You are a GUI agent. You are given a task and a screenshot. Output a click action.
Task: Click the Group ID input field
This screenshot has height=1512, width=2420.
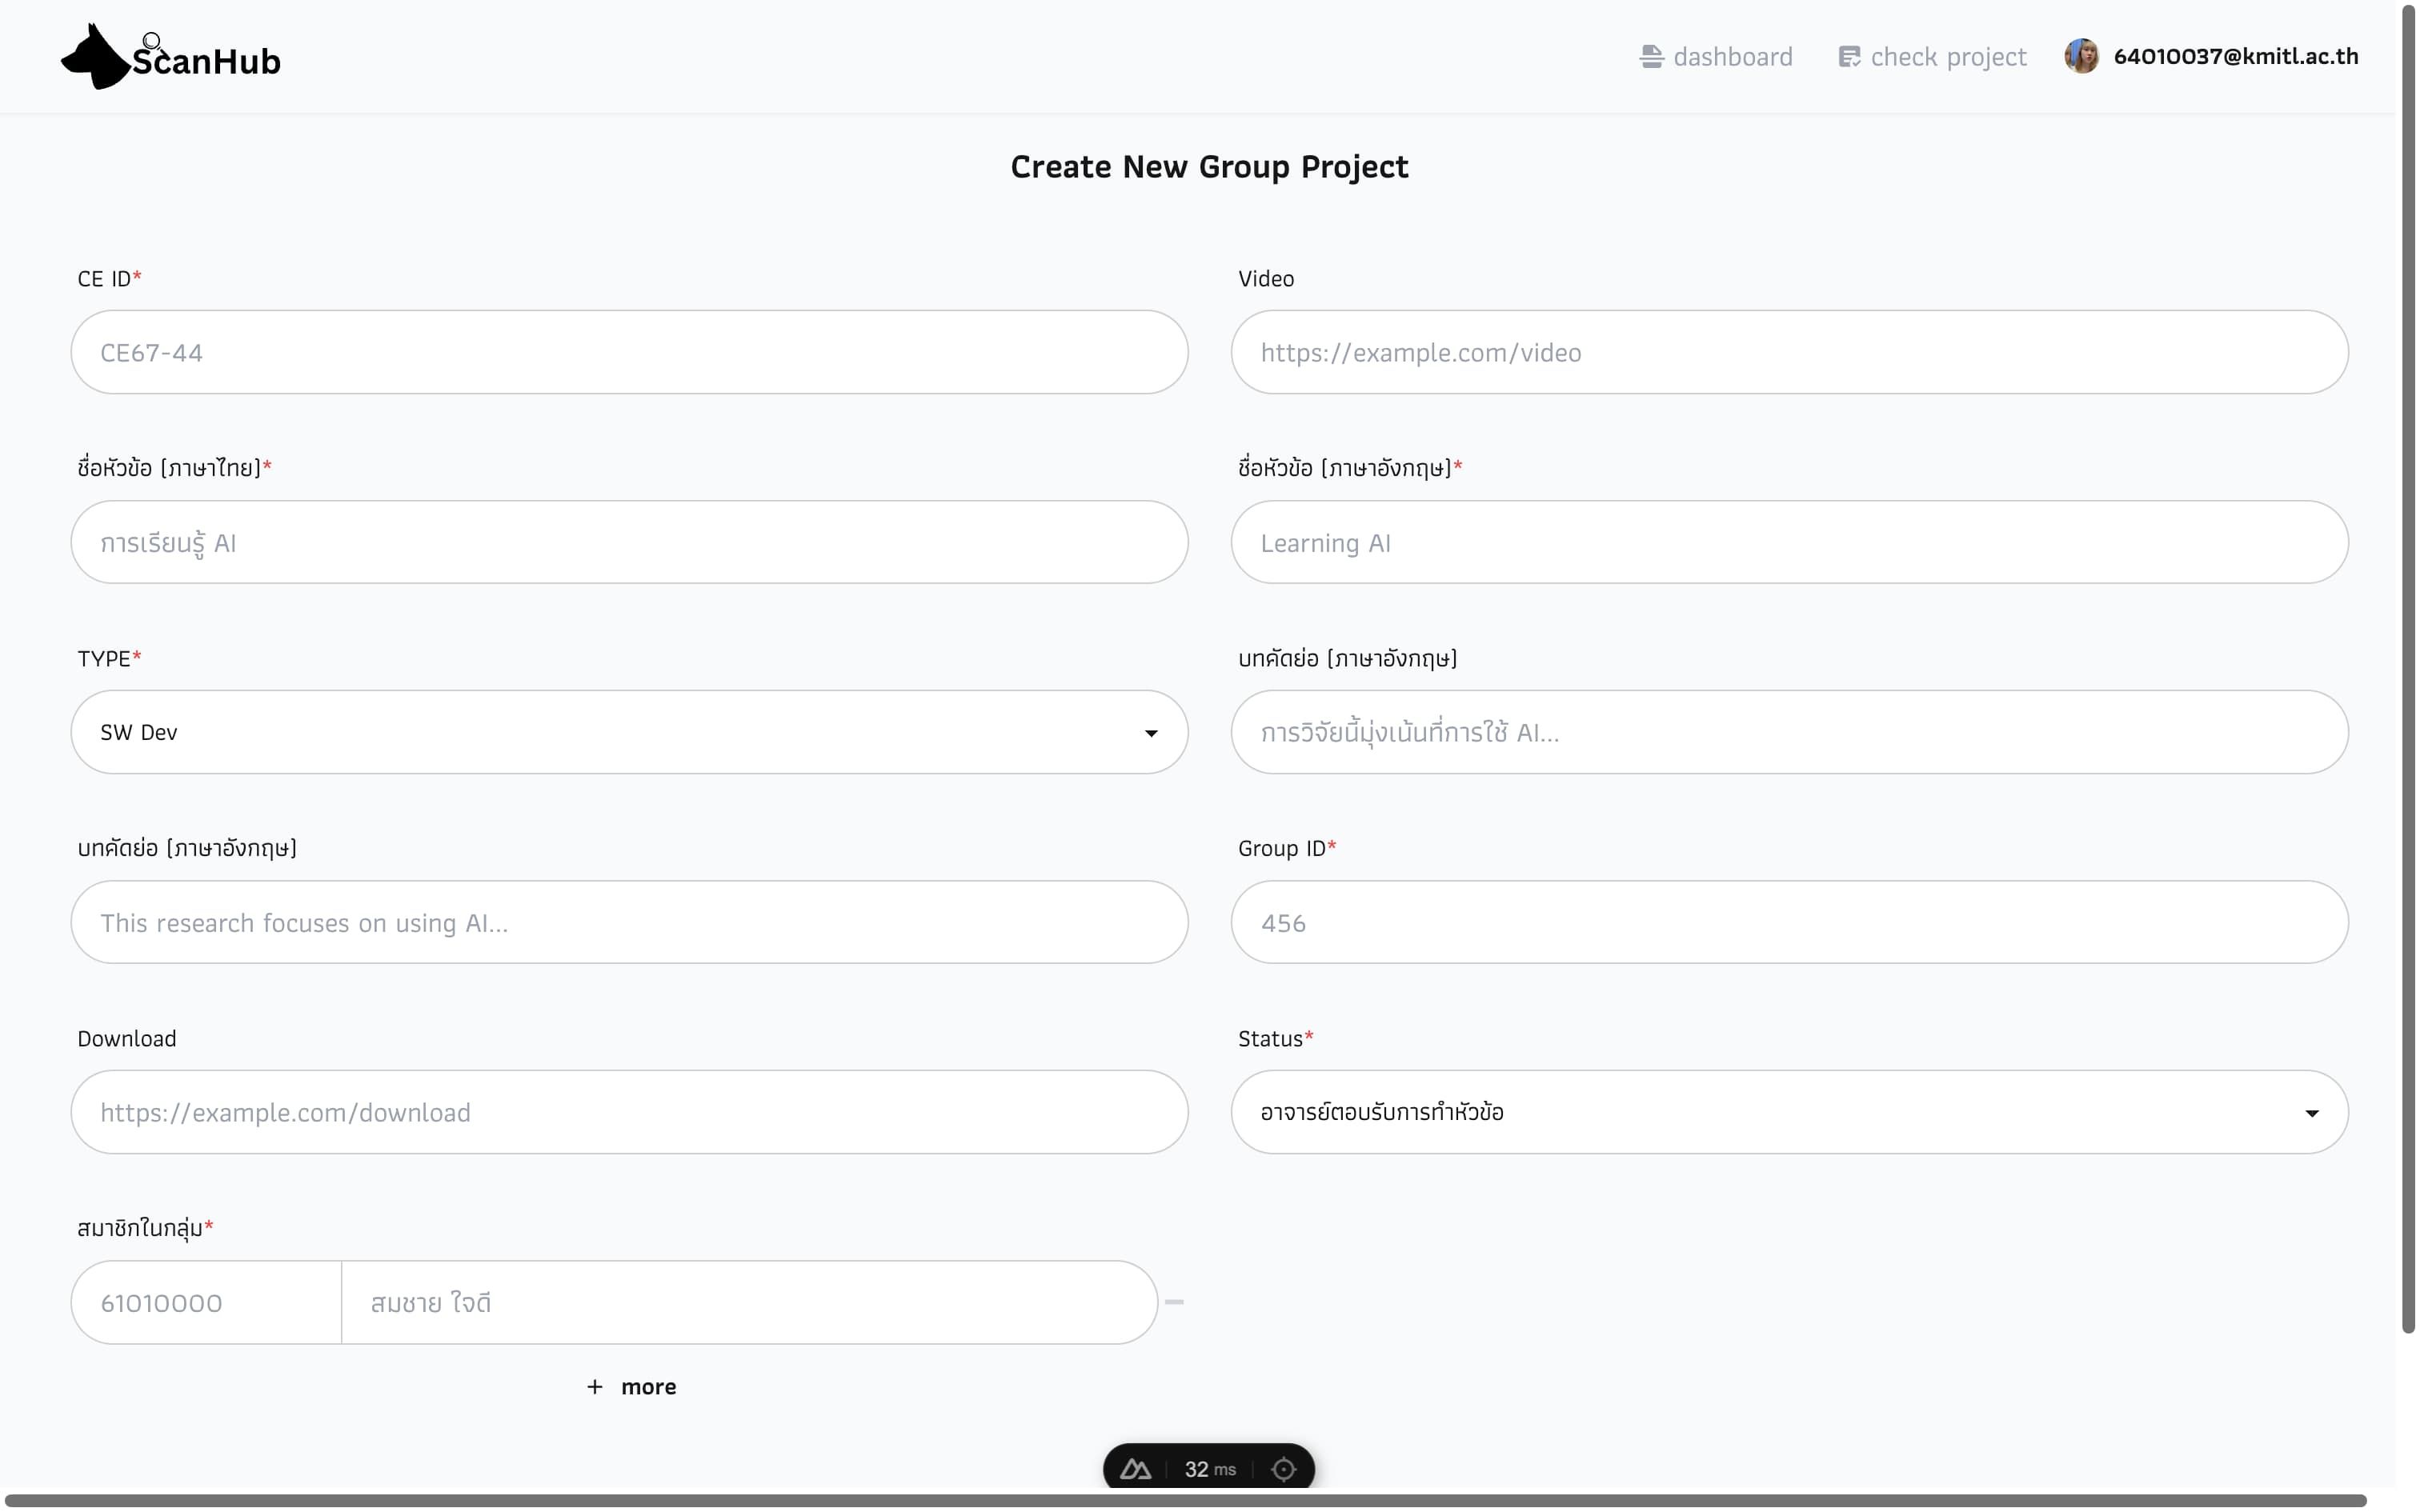1790,922
